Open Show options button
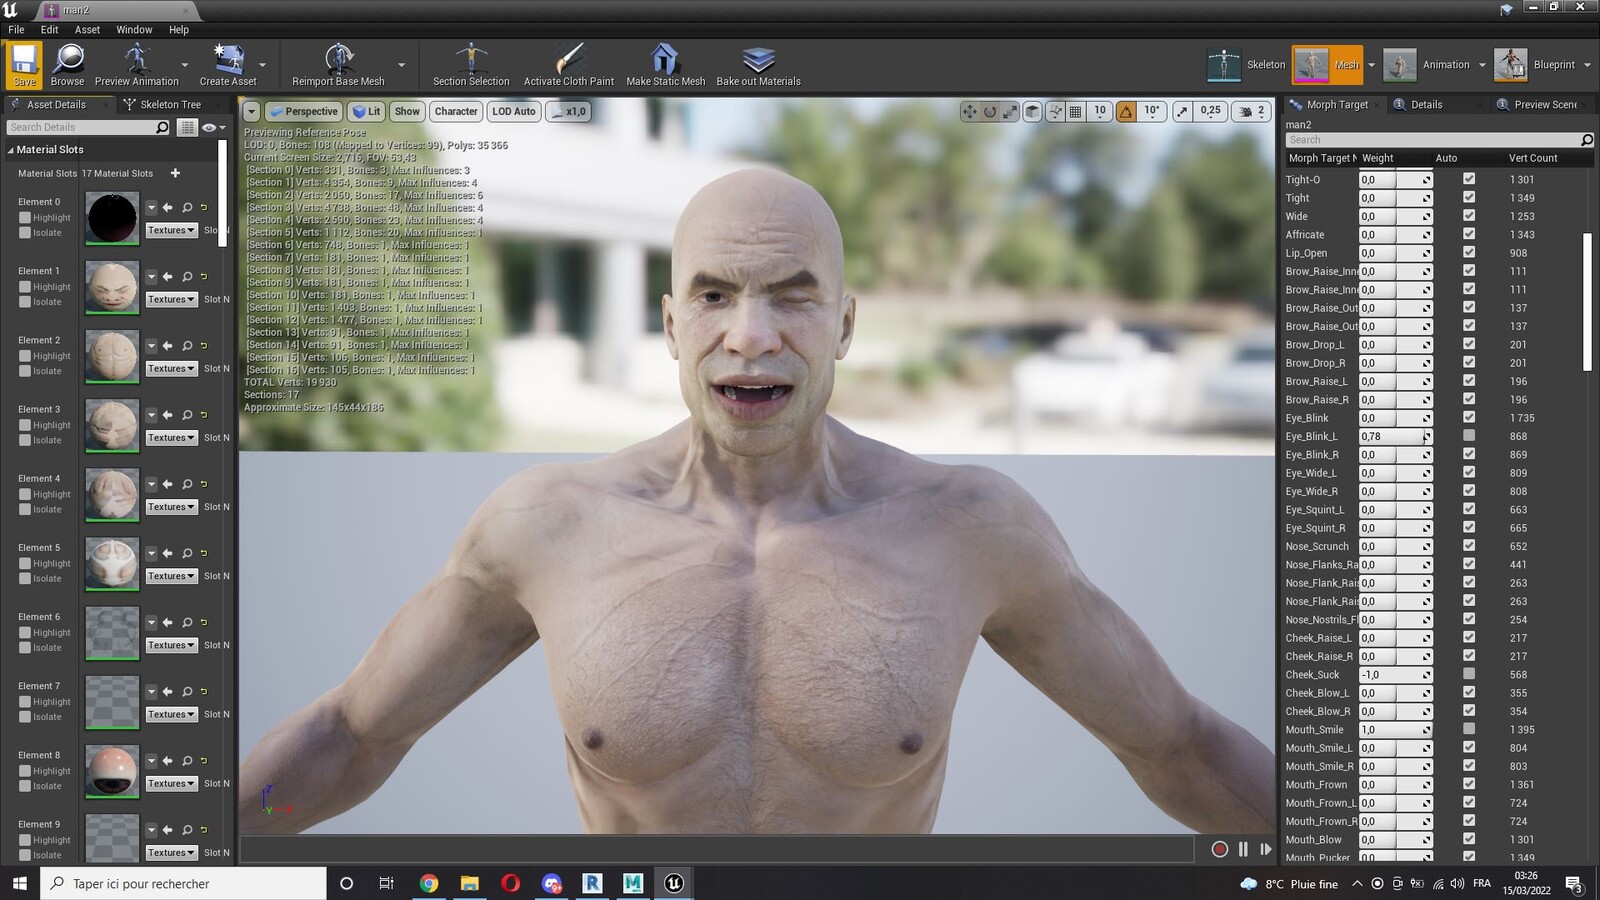 coord(407,111)
